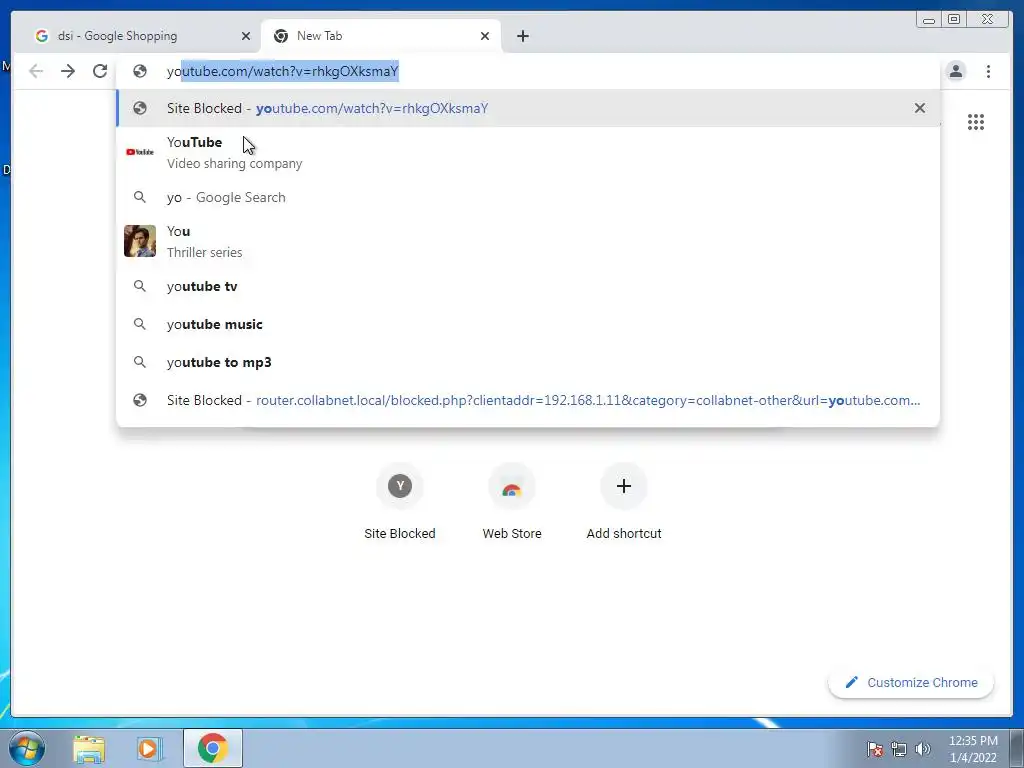Click the address bar URL text
1024x768 pixels.
pos(282,71)
